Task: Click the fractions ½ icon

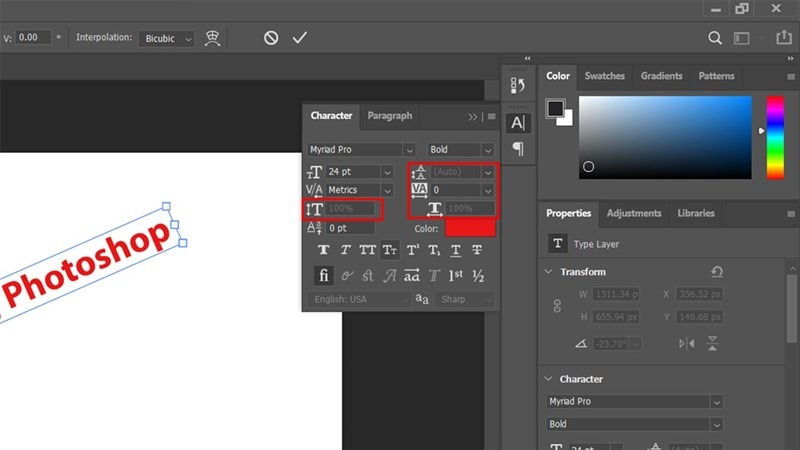Action: (x=478, y=276)
